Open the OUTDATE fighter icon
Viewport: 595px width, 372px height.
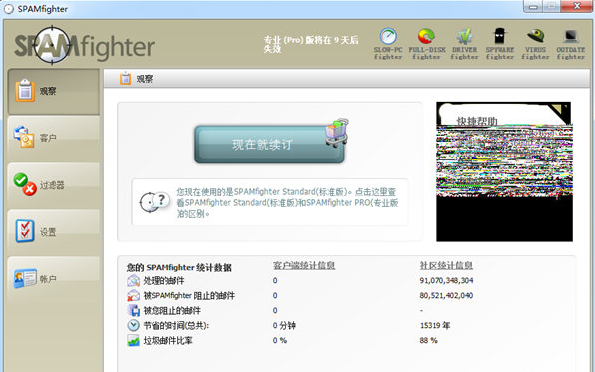pos(571,44)
